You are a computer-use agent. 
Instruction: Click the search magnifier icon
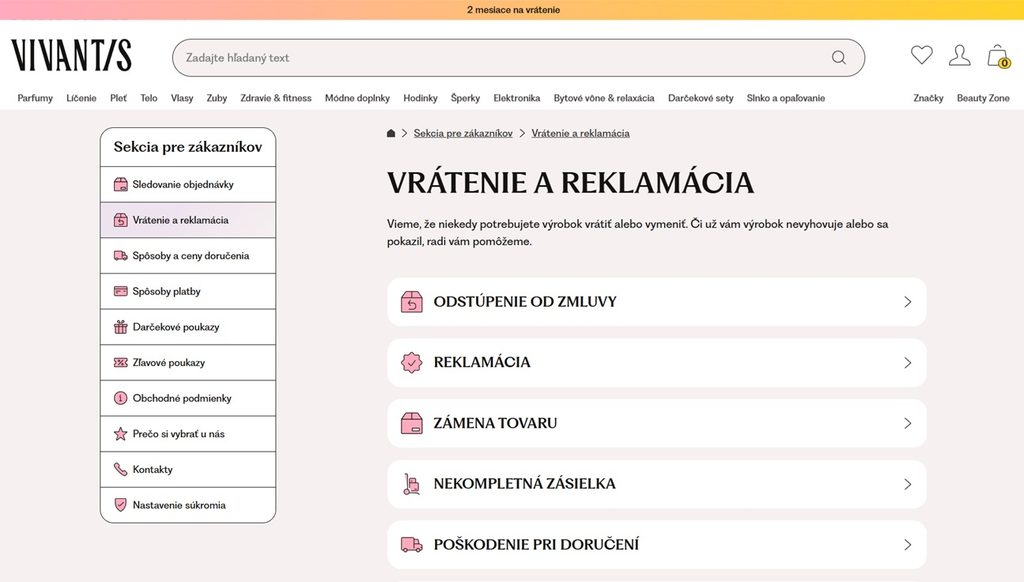pyautogui.click(x=839, y=57)
